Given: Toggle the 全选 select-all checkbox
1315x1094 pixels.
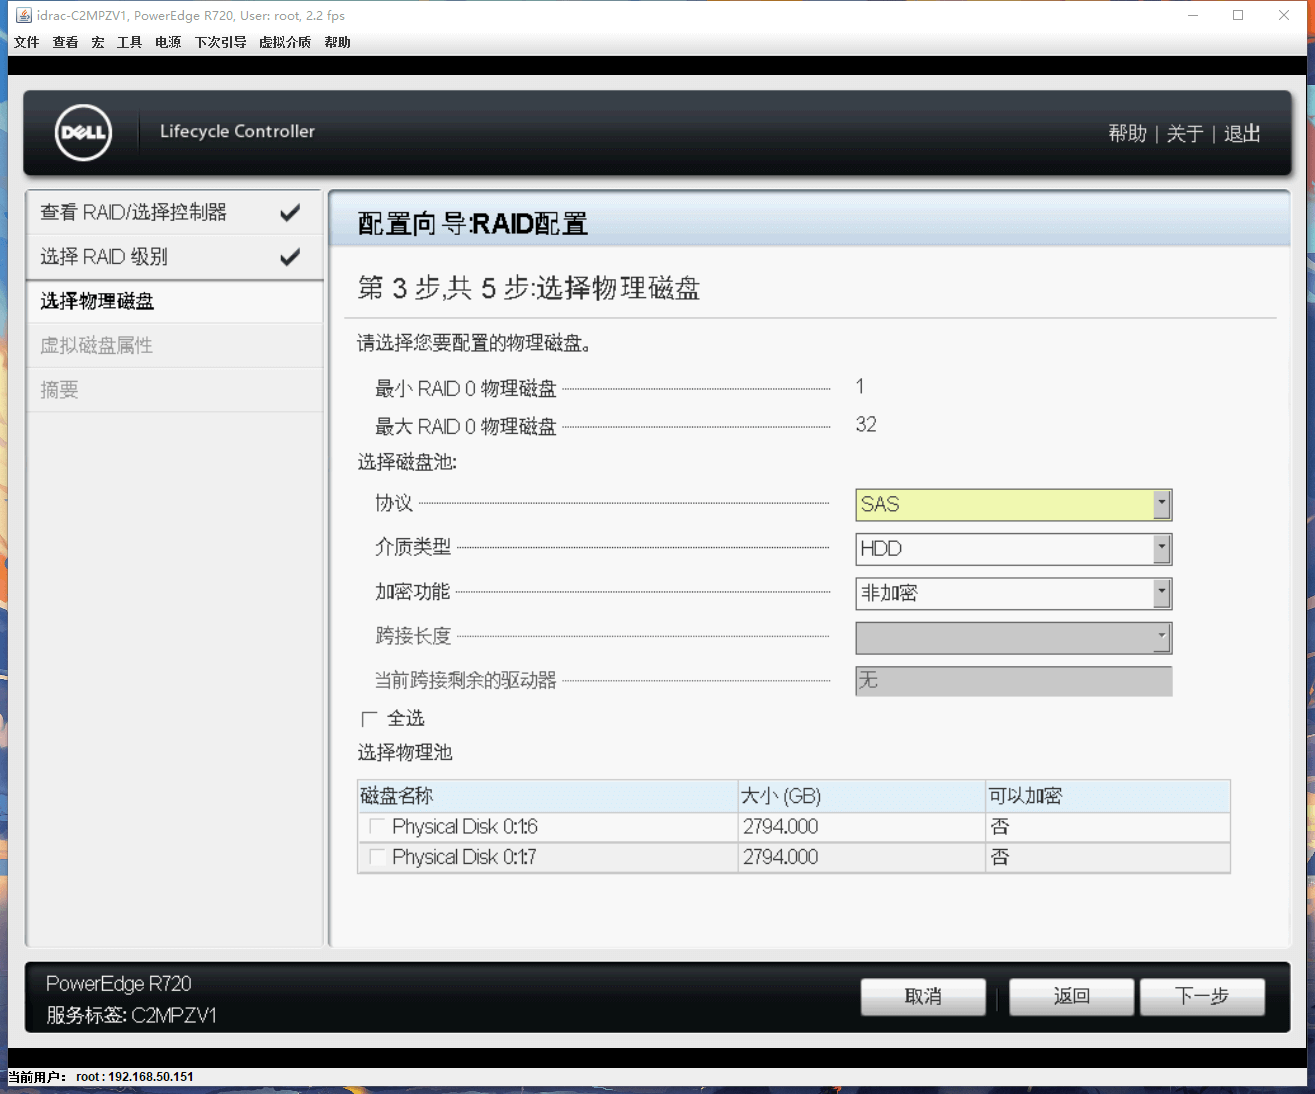Looking at the screenshot, I should pyautogui.click(x=370, y=718).
